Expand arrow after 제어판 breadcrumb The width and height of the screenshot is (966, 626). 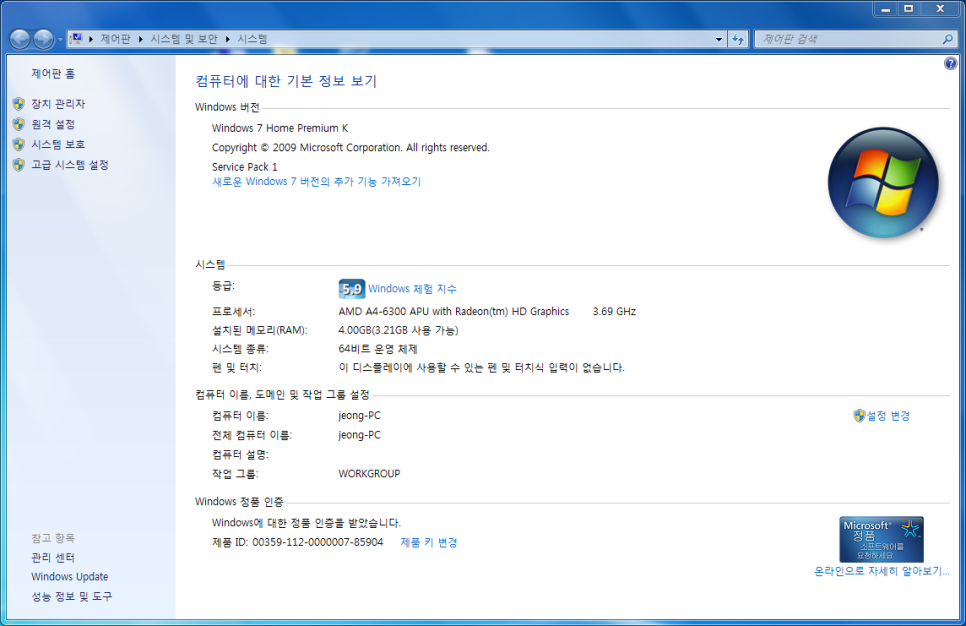point(140,39)
